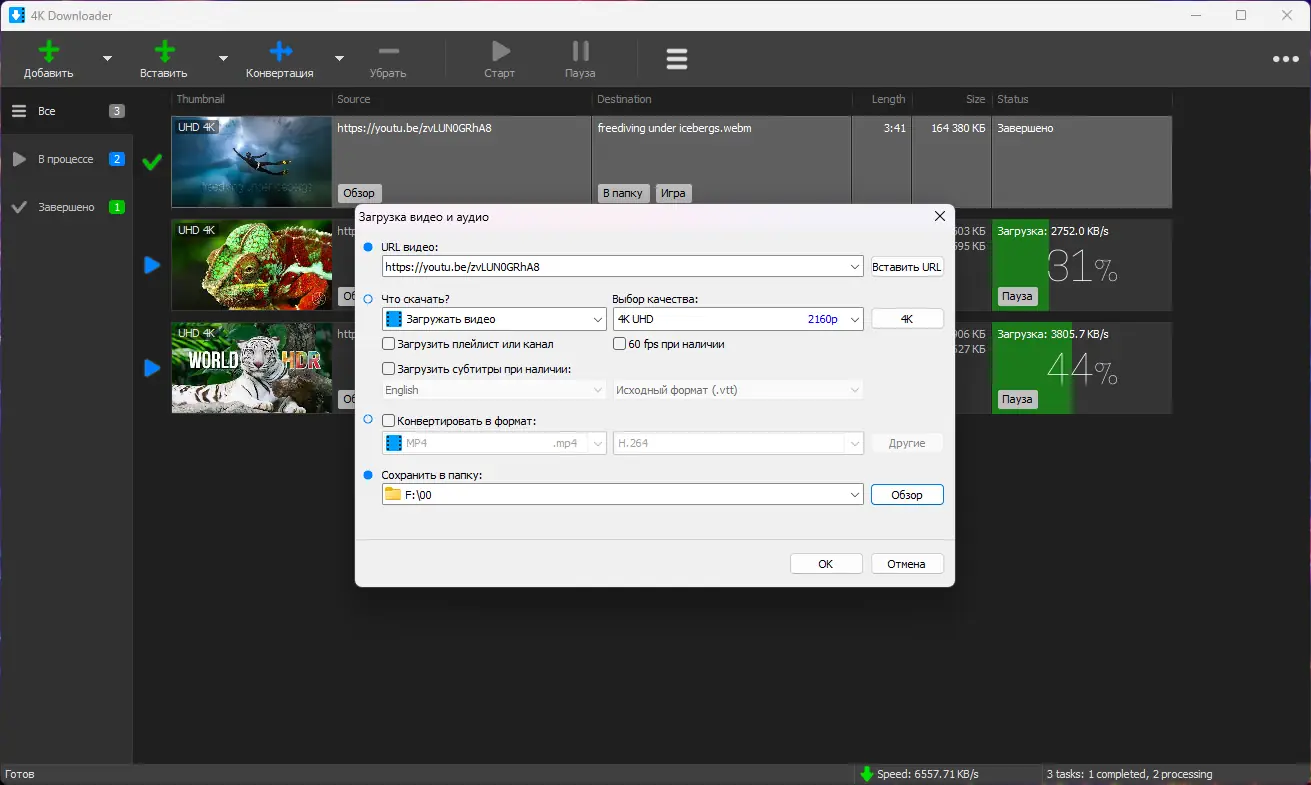
Task: Click the 44% download progress bar
Action: pyautogui.click(x=1081, y=368)
